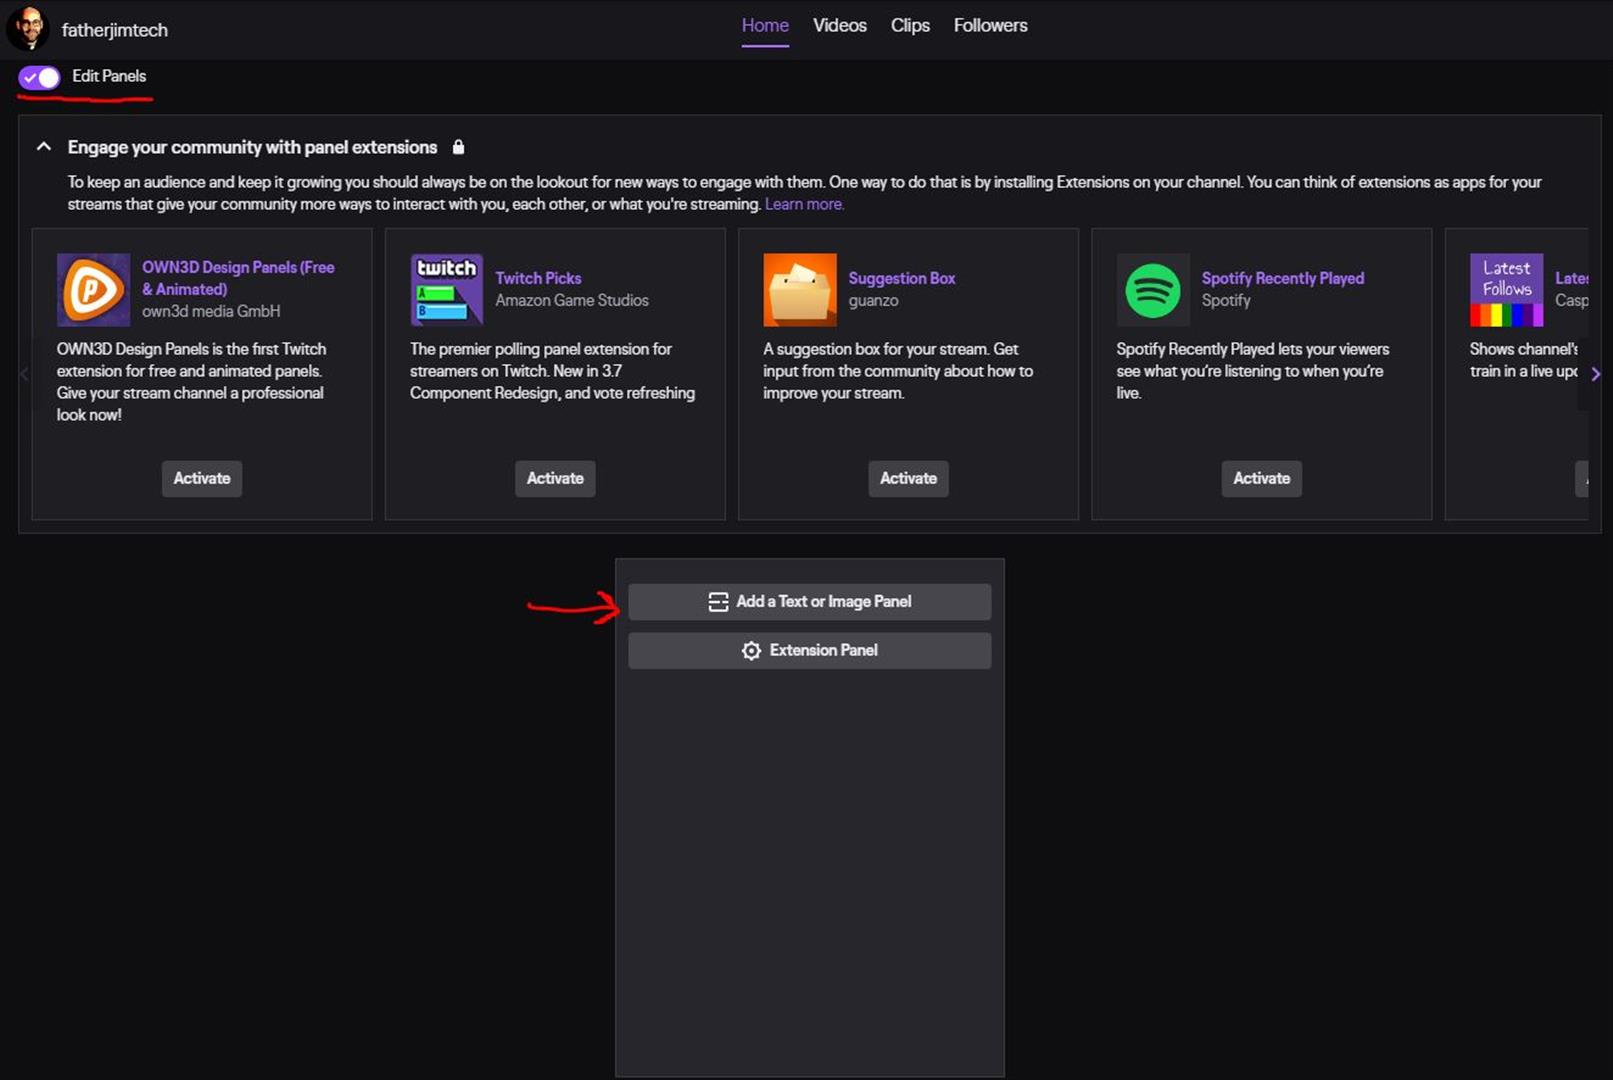Viewport: 1613px width, 1080px height.
Task: Open the Twitch Picks title link
Action: [538, 278]
